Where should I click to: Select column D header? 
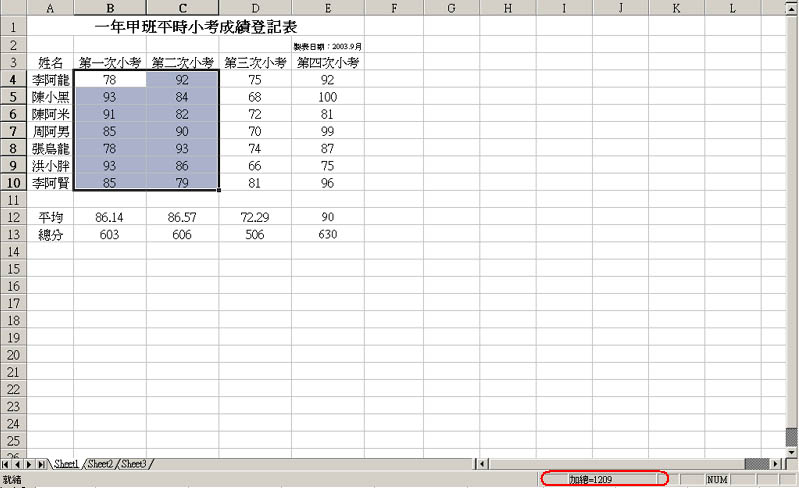tap(255, 8)
